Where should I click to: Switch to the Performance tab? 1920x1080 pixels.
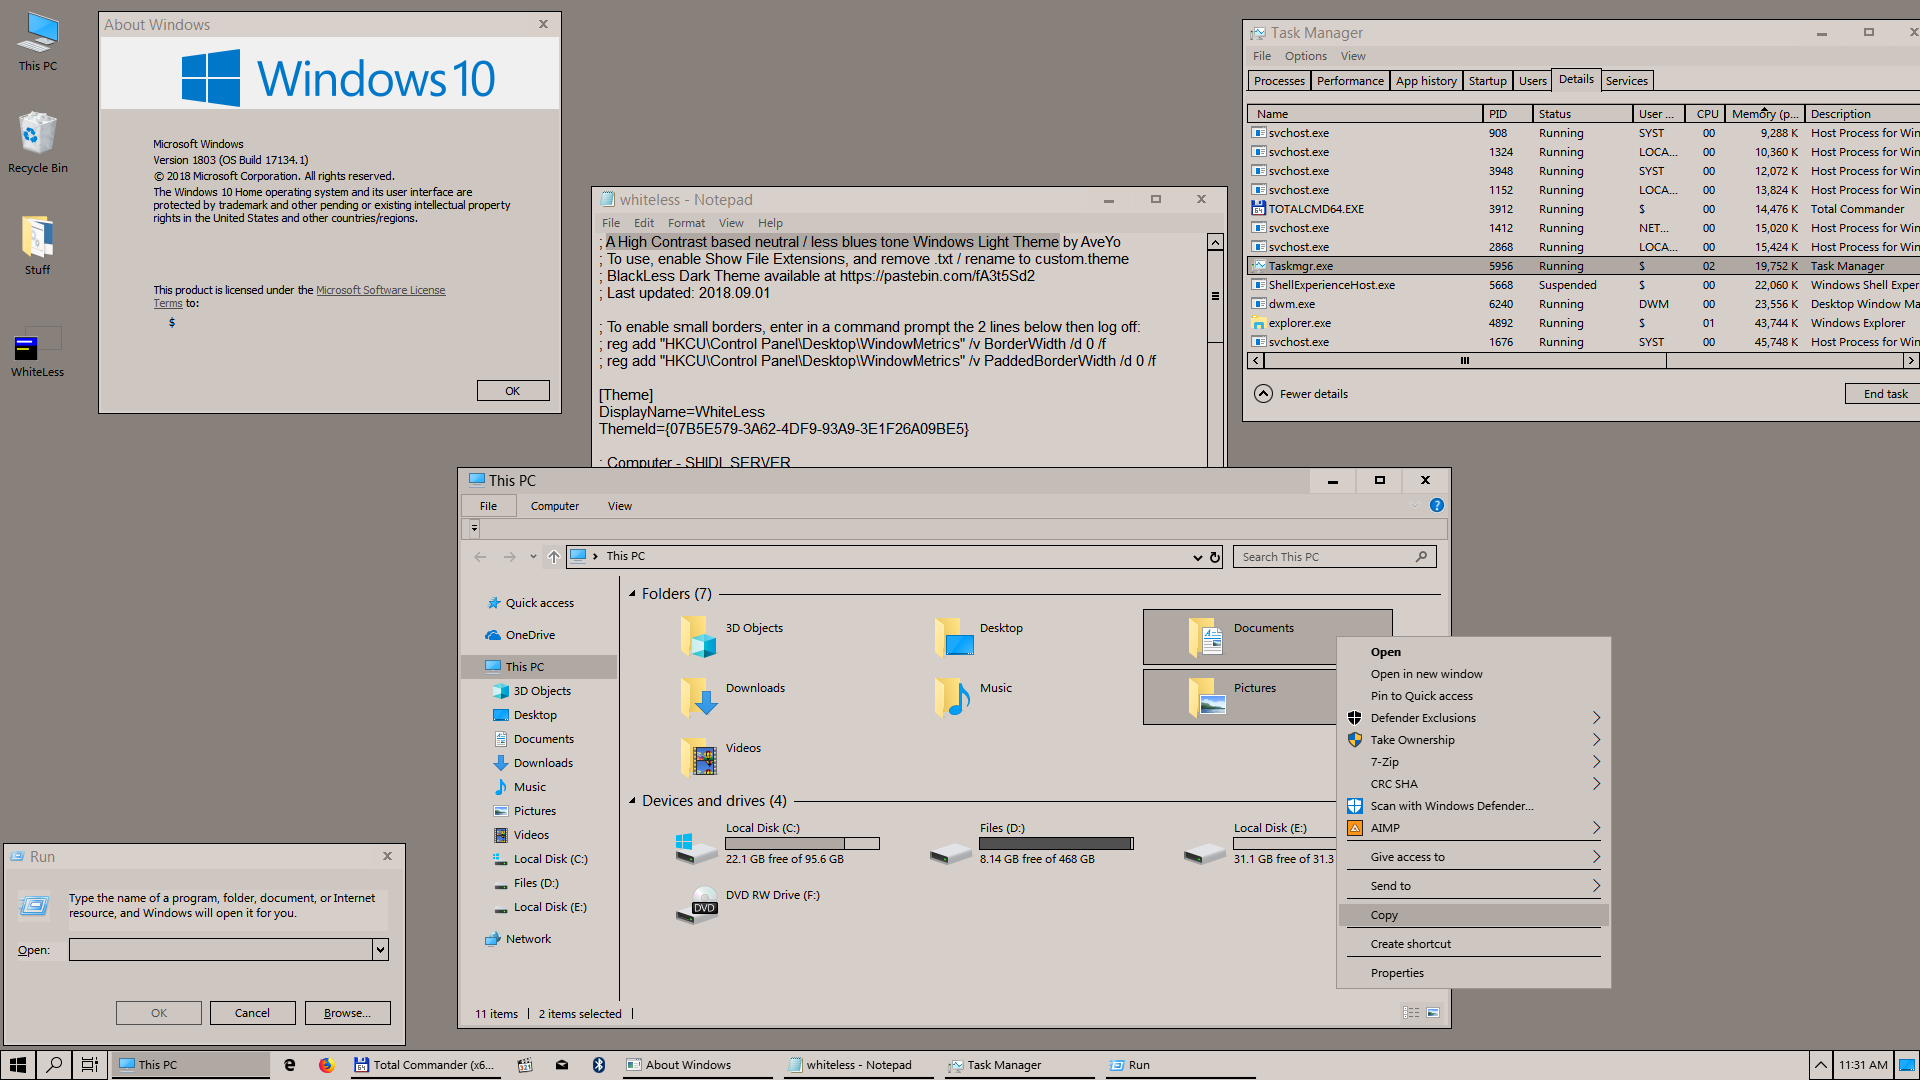point(1350,81)
